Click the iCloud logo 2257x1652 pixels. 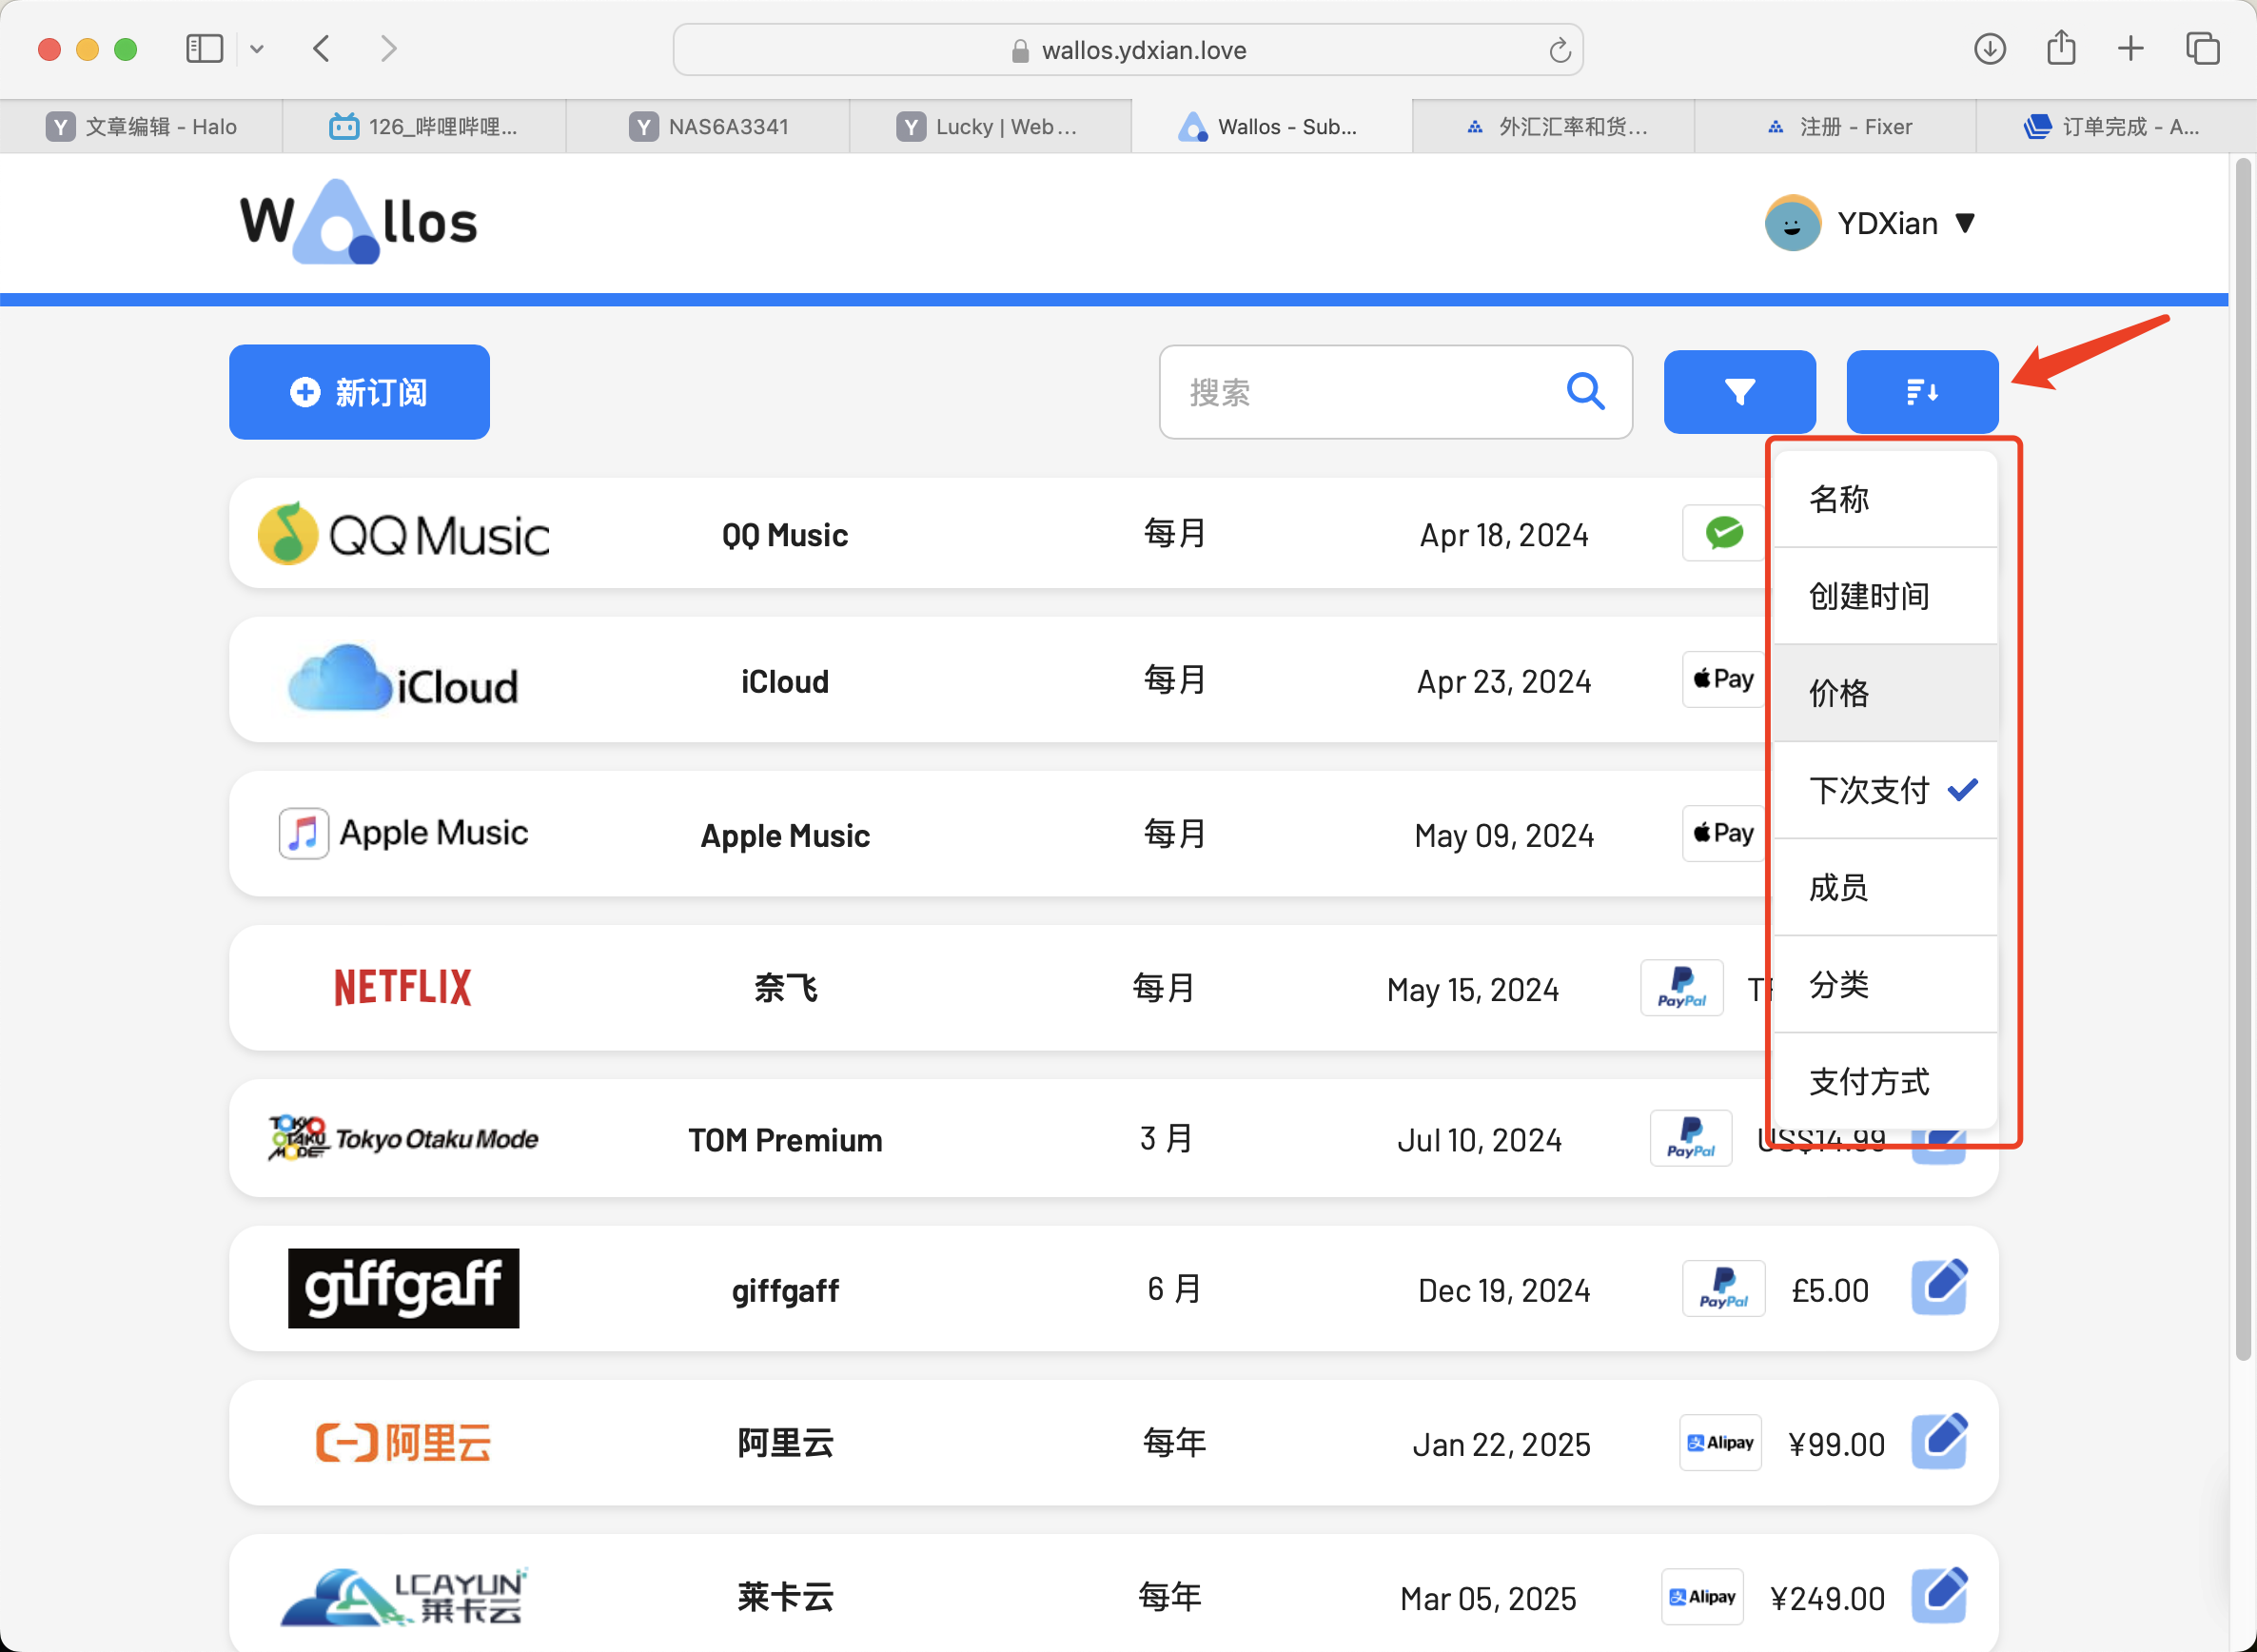(x=403, y=680)
